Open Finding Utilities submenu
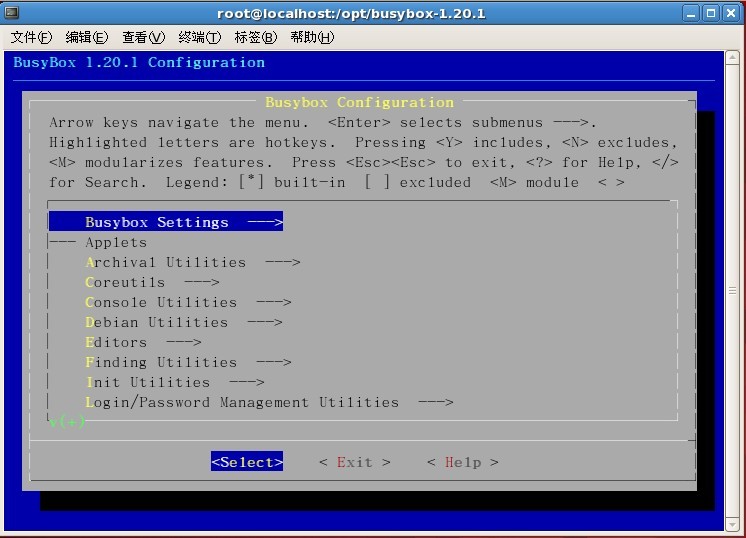The height and width of the screenshot is (538, 746). [x=188, y=362]
